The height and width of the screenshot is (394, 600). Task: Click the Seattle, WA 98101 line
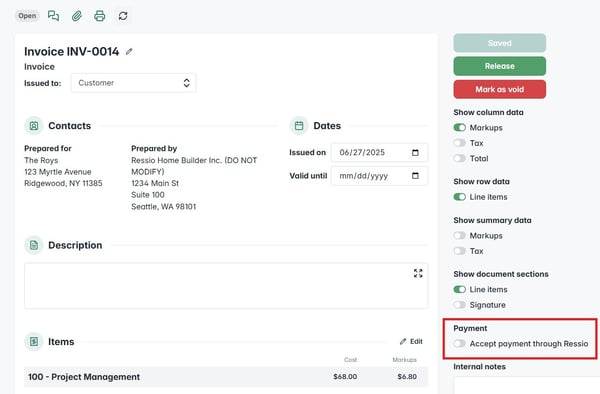tap(163, 207)
